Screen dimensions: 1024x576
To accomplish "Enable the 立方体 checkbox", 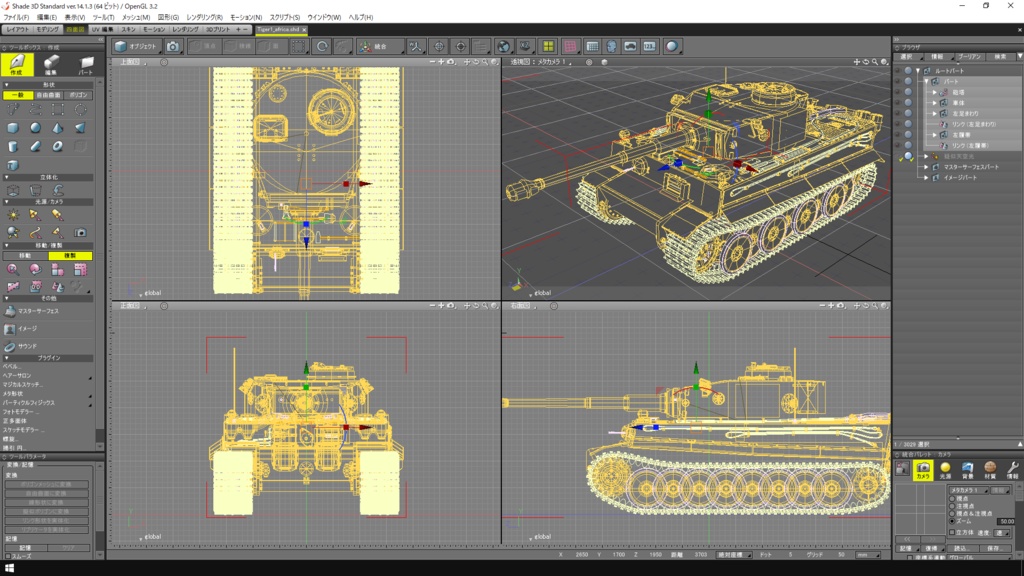I will coord(952,533).
